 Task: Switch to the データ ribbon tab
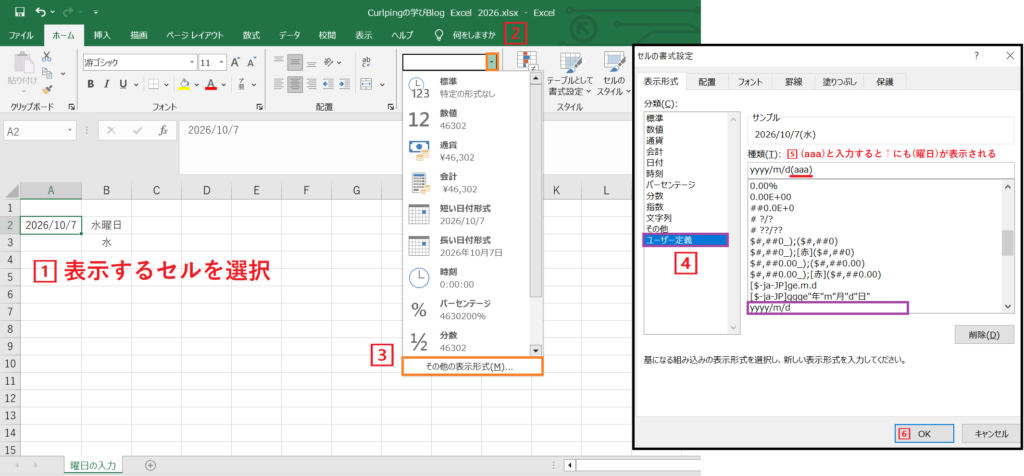[289, 35]
